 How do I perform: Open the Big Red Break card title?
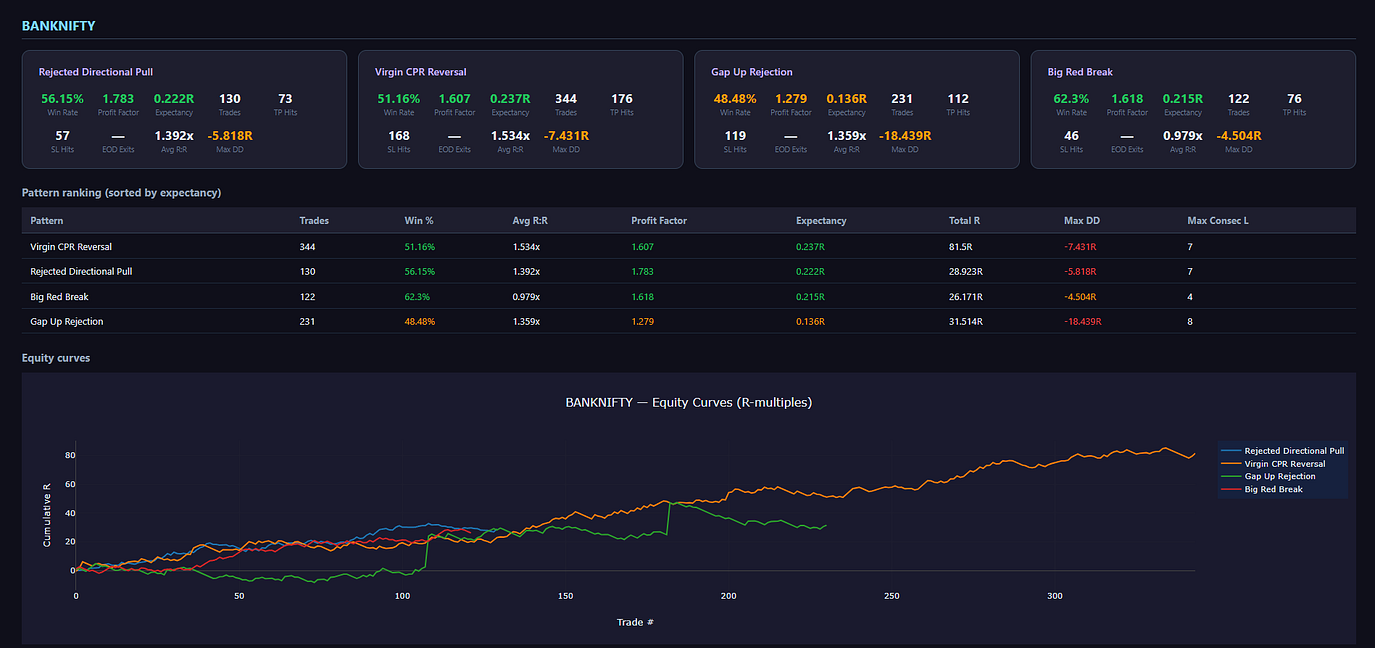pos(1080,72)
